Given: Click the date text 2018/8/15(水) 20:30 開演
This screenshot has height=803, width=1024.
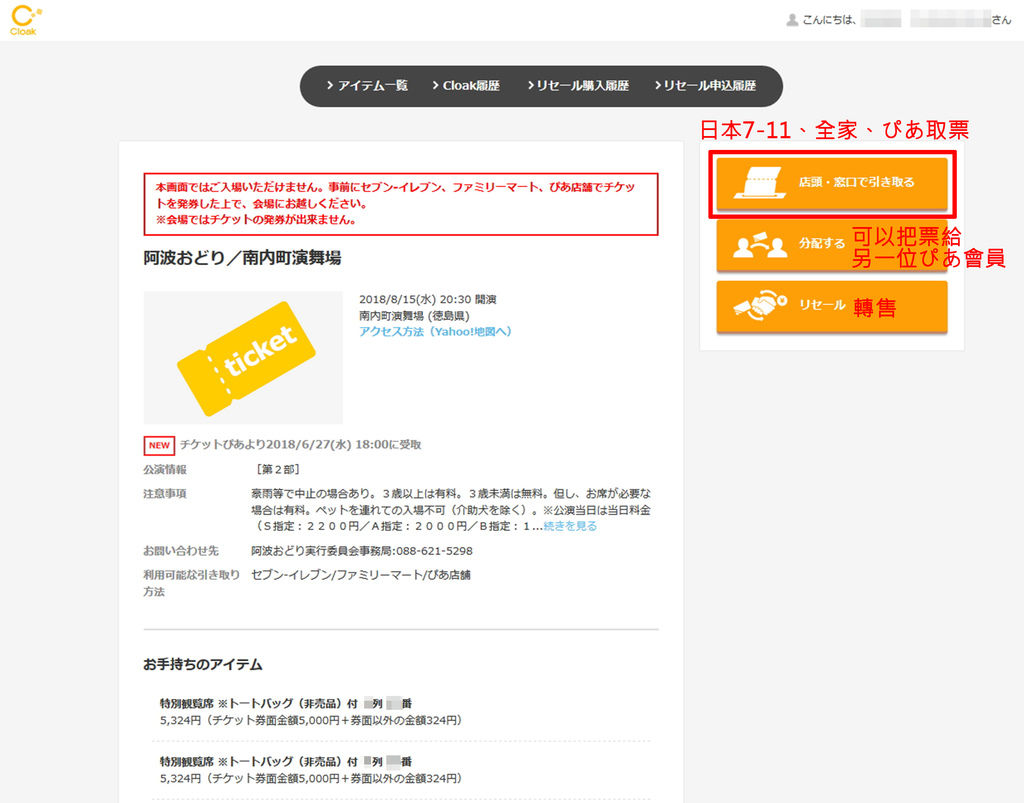Looking at the screenshot, I should [x=428, y=300].
